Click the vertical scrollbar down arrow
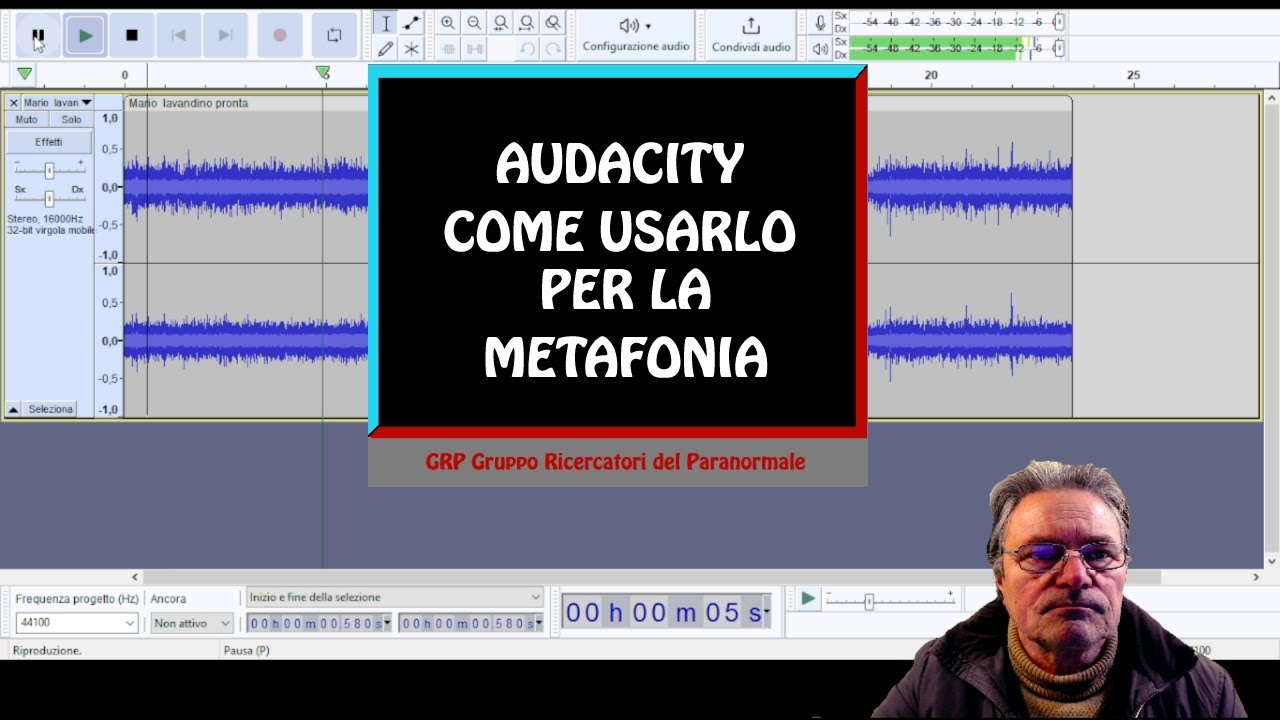 click(x=1271, y=561)
